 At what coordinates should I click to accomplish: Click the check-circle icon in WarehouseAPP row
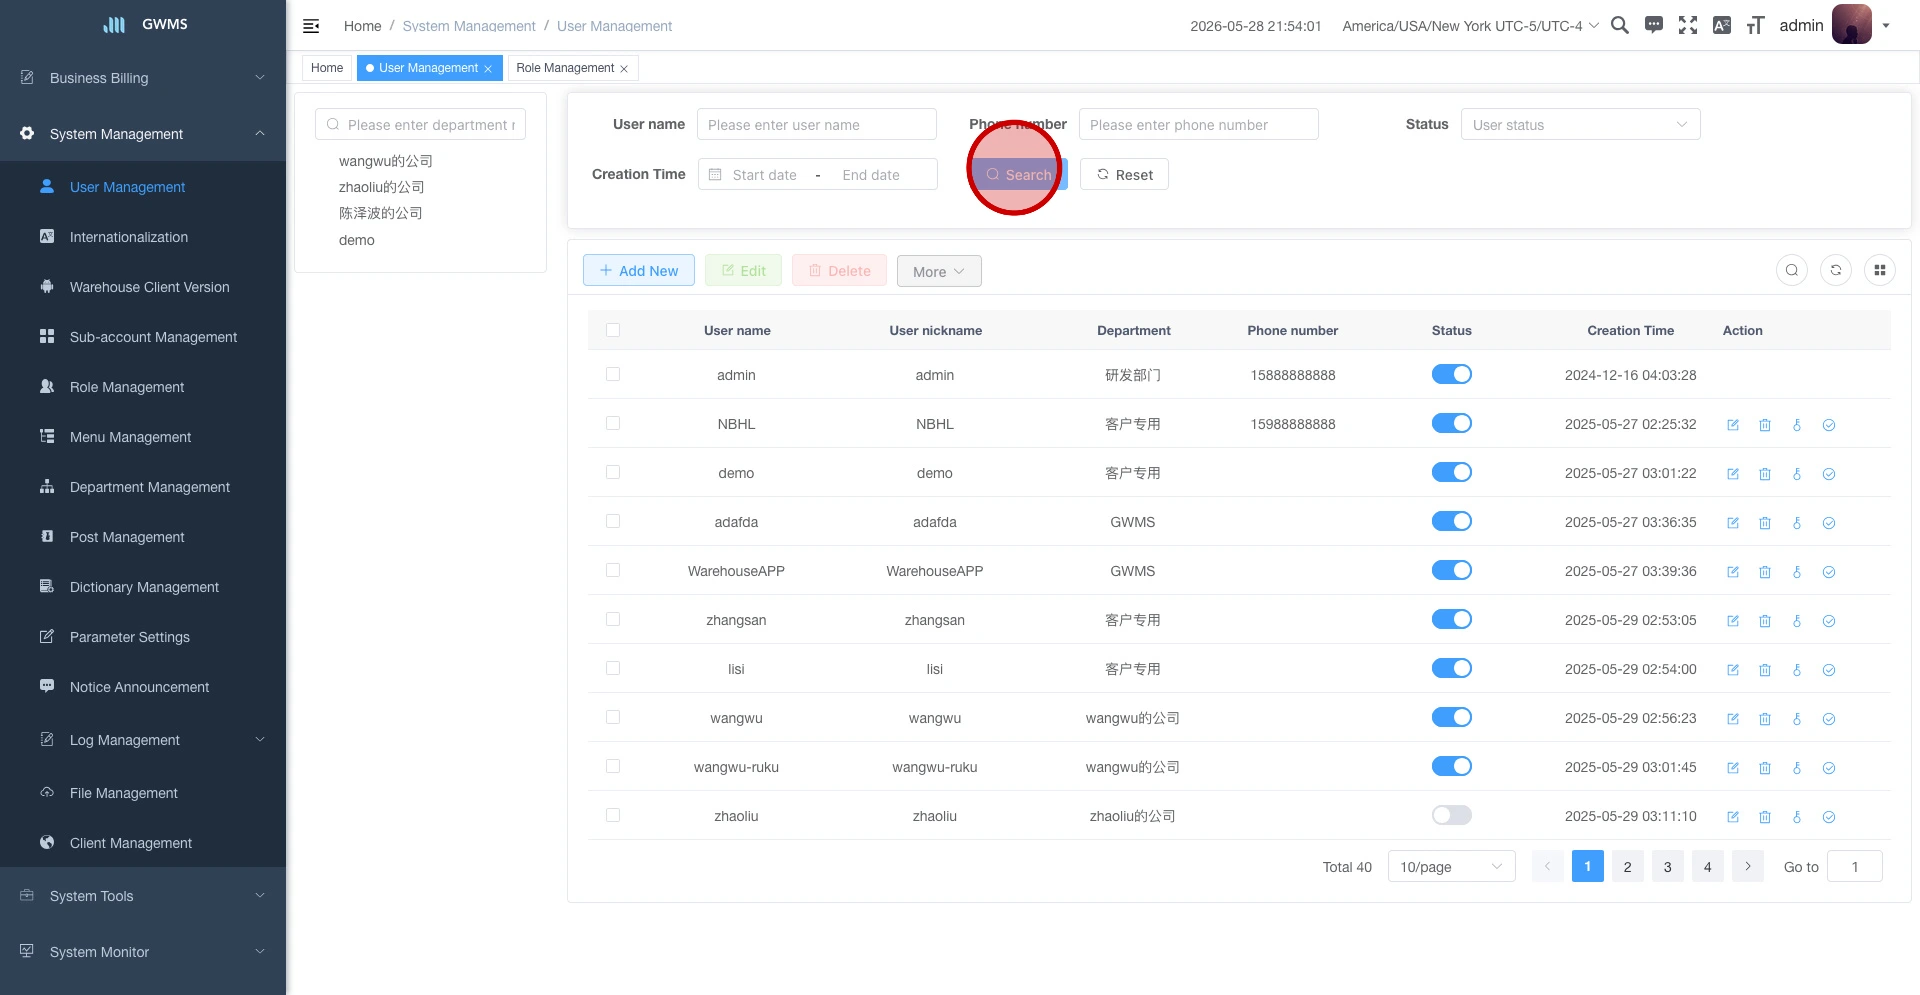[1829, 572]
